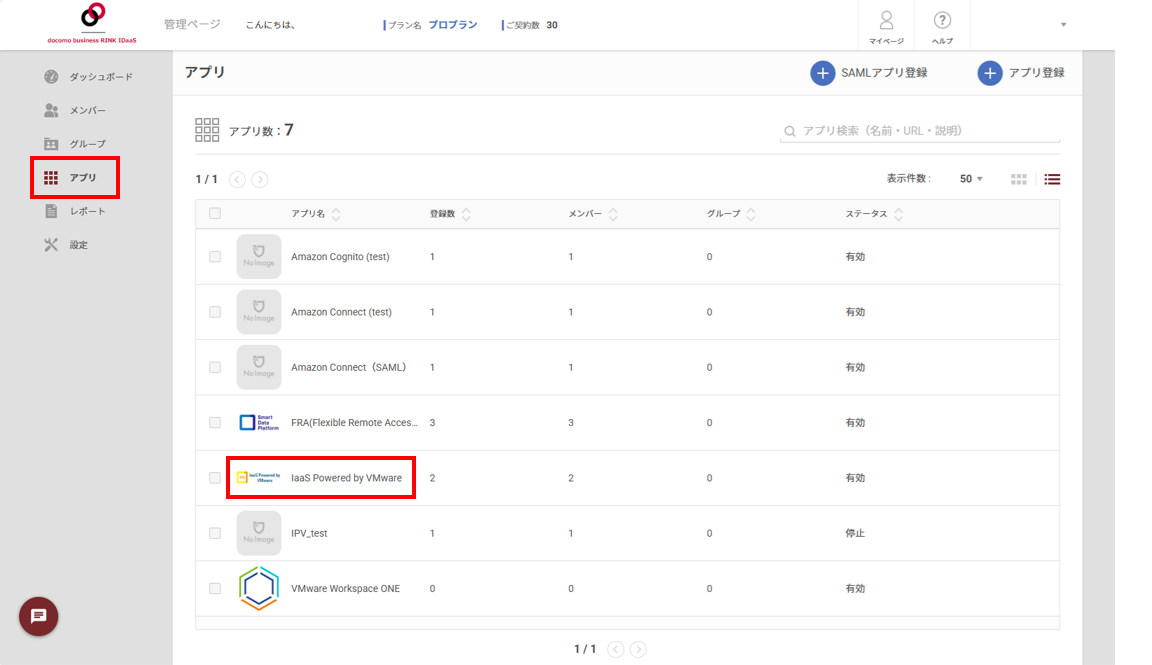Check the VMware Workspace ONE row checkbox

215,588
